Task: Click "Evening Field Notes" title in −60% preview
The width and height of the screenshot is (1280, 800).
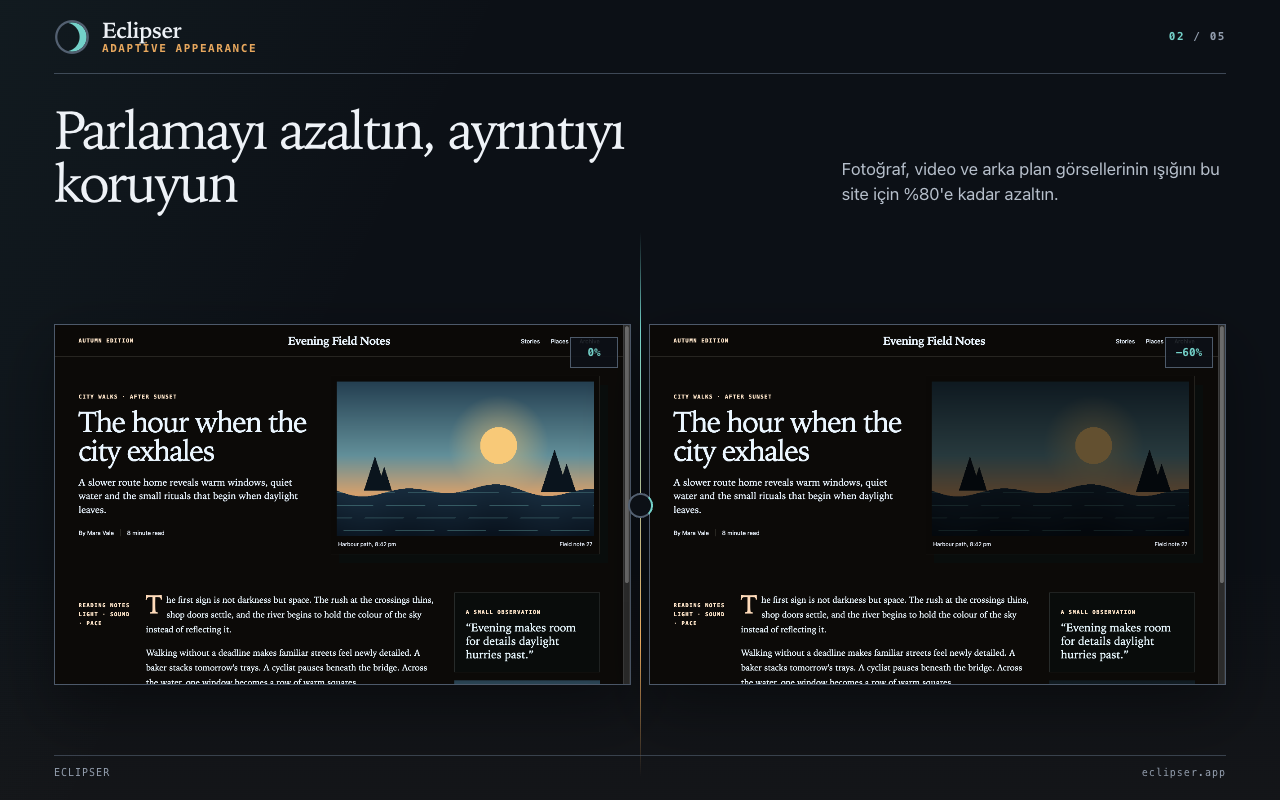Action: pos(934,341)
